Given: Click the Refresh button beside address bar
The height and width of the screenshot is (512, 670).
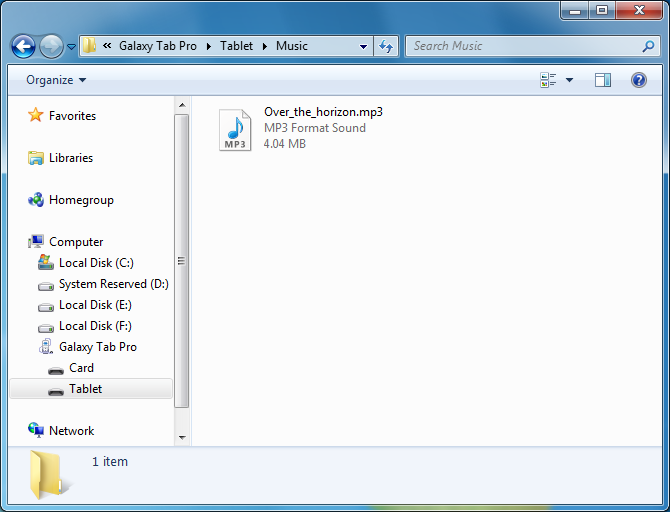Looking at the screenshot, I should click(x=386, y=46).
